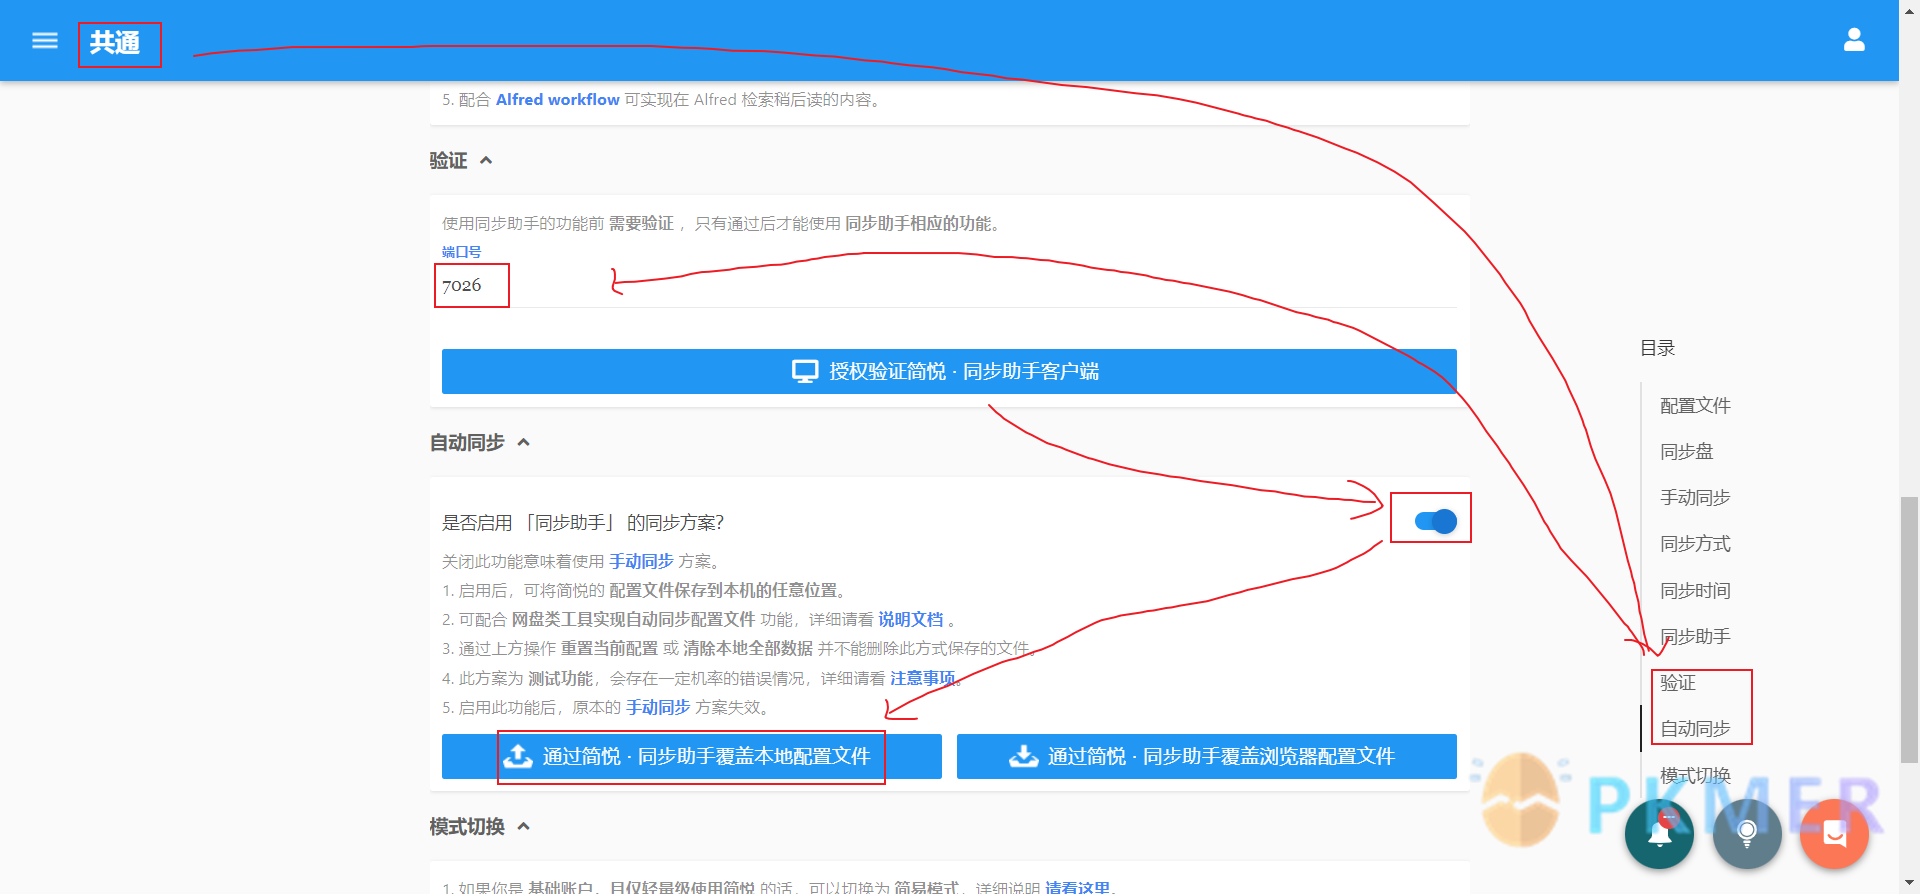The image size is (1920, 894).
Task: Open the orange chat floating button
Action: pyautogui.click(x=1834, y=834)
